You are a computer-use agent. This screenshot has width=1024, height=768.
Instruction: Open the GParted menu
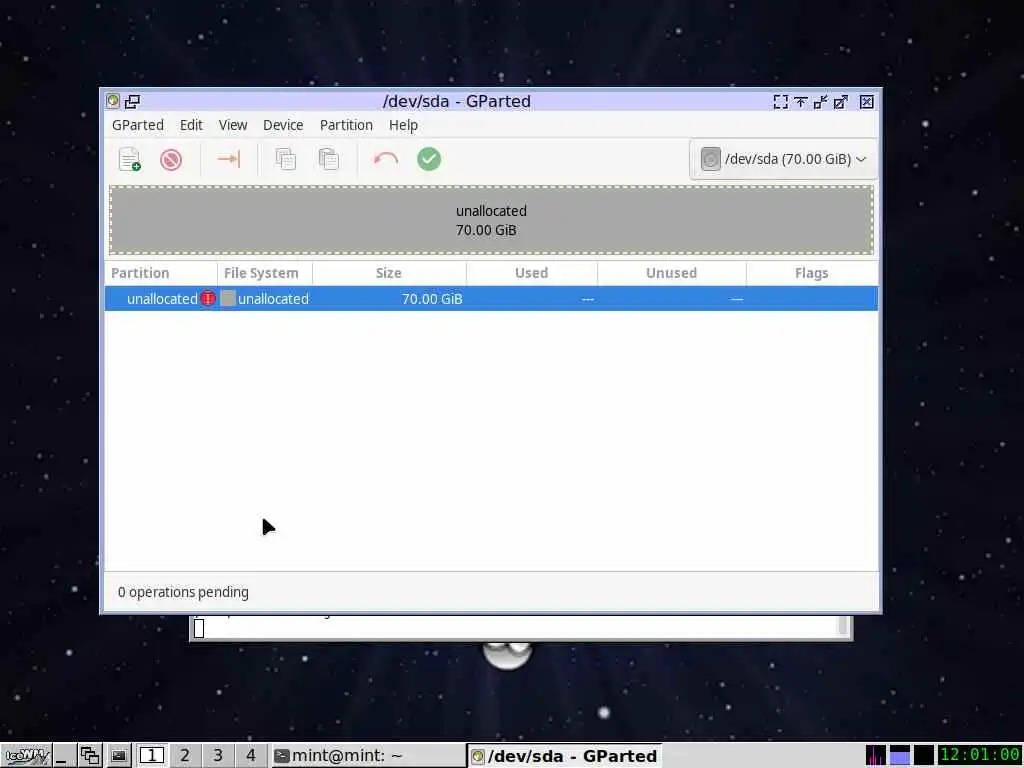[138, 125]
